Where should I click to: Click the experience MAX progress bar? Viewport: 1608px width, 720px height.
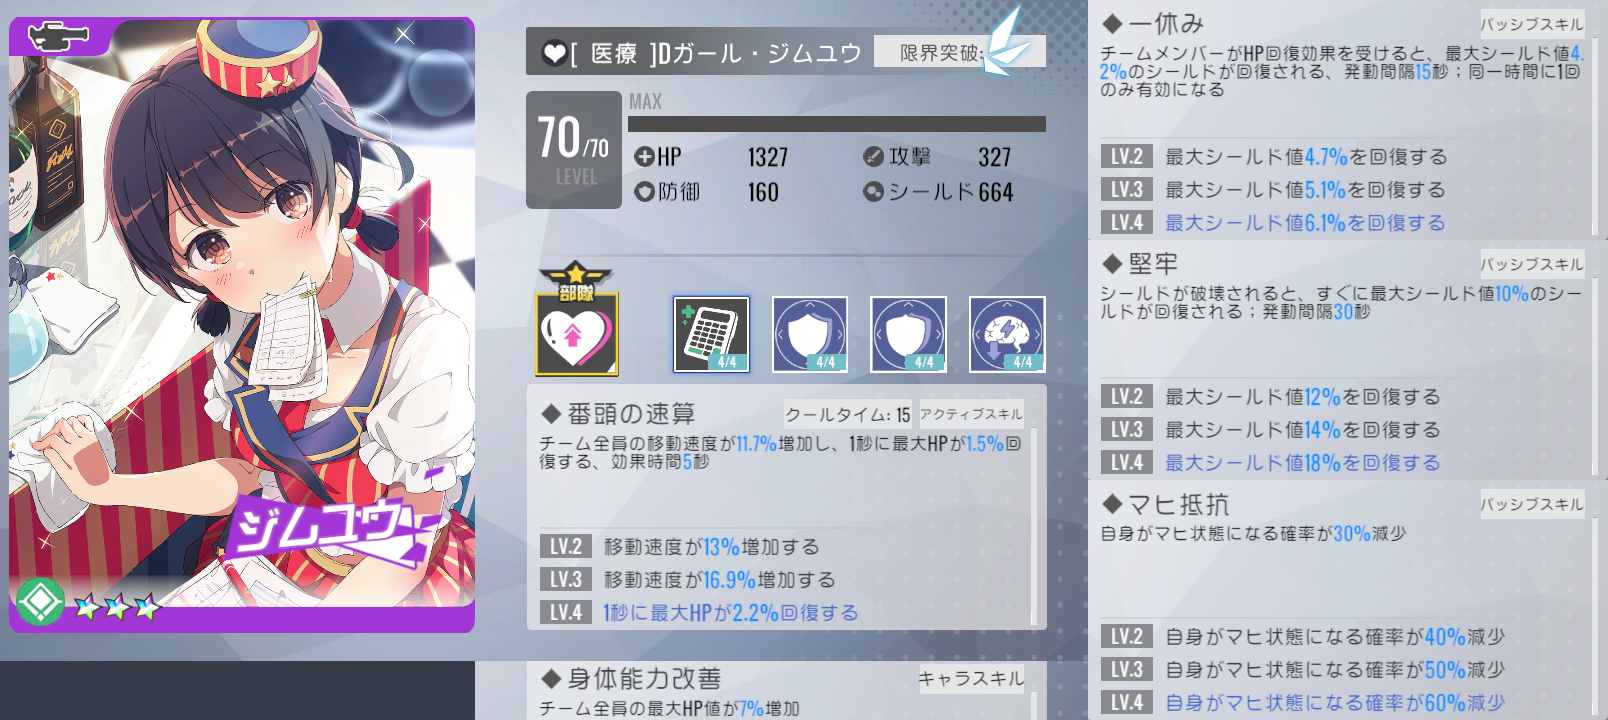click(837, 124)
